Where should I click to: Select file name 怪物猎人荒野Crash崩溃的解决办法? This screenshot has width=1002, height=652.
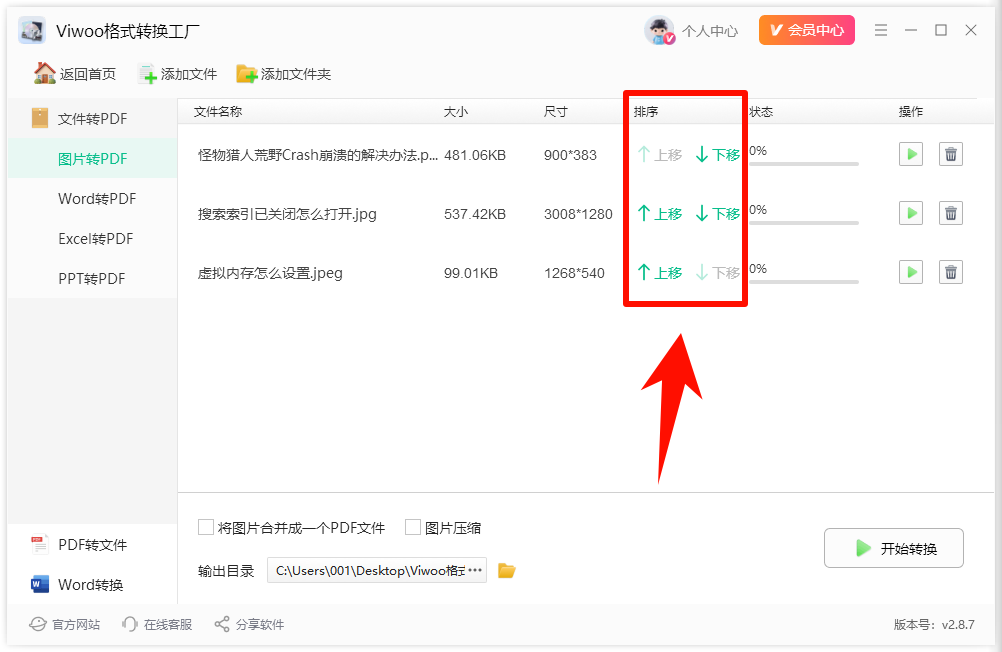[318, 155]
